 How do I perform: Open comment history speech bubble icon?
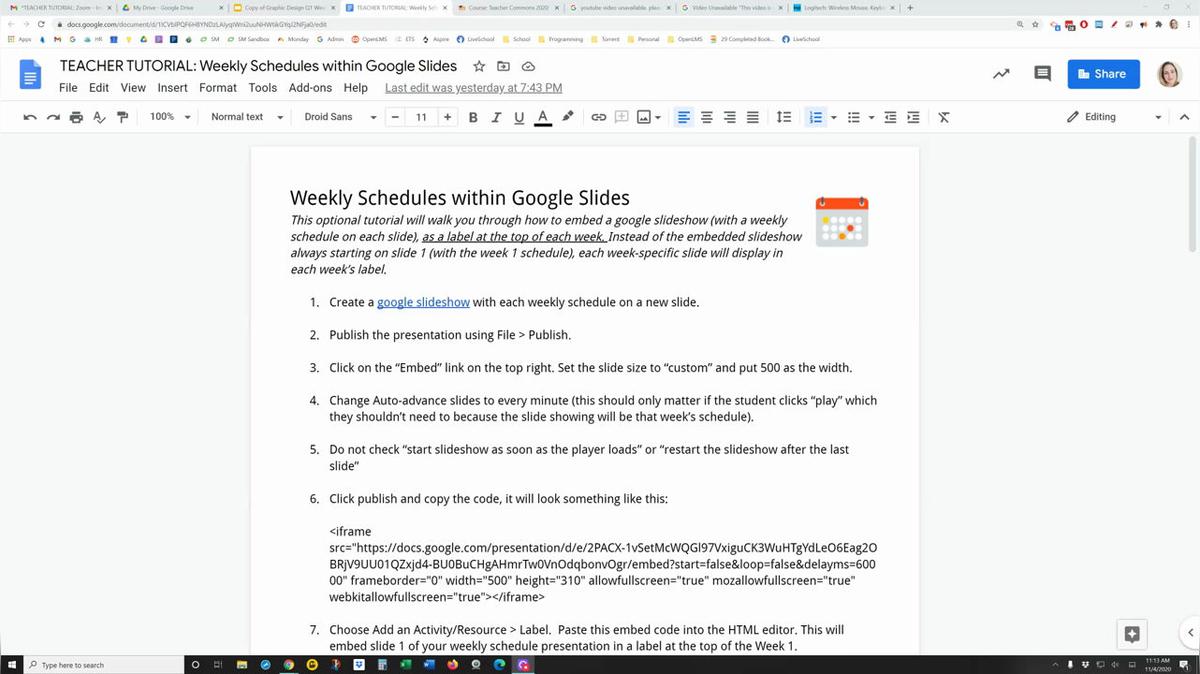pyautogui.click(x=1042, y=74)
